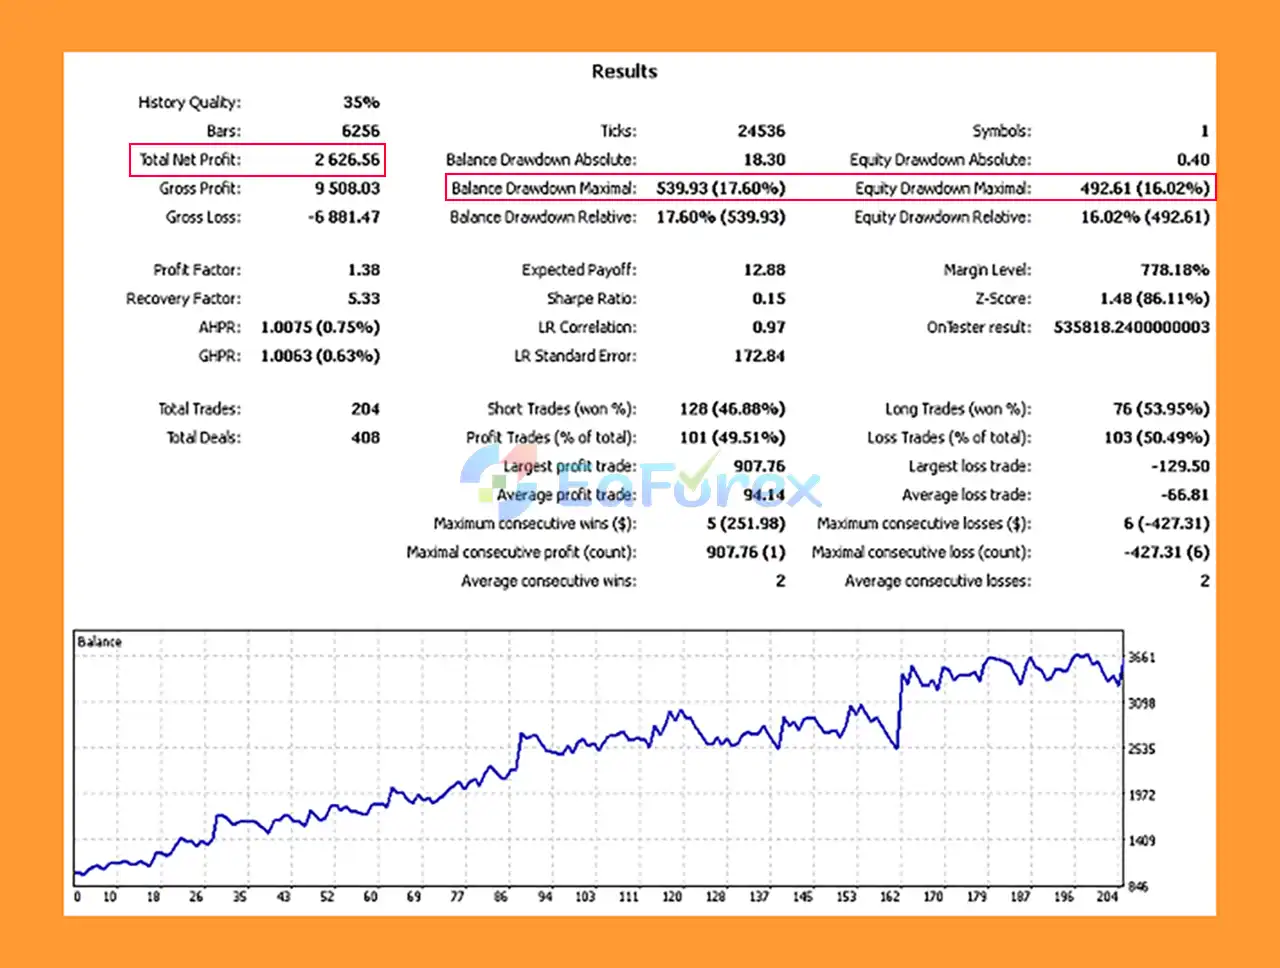The height and width of the screenshot is (968, 1280).
Task: Click the Balance label in chart corner
Action: click(x=99, y=642)
